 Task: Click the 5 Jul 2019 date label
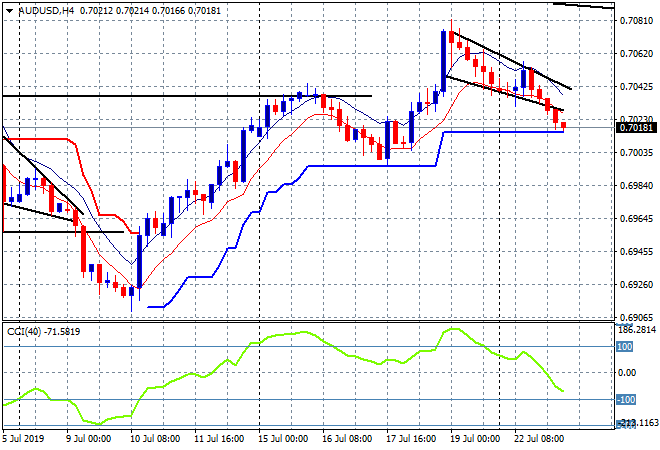point(23,439)
